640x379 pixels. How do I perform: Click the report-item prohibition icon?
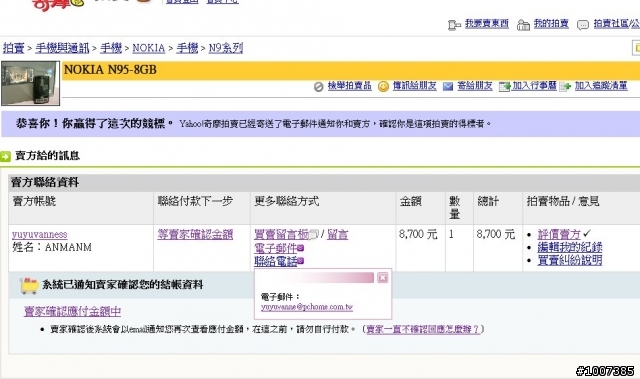318,86
